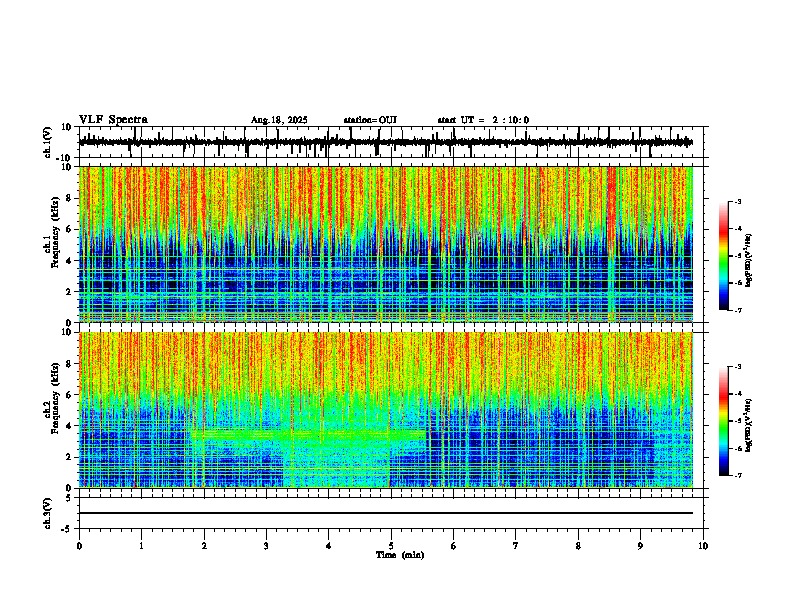The width and height of the screenshot is (792, 612).
Task: Click the "-7" label on ch.2 color bar
Action: click(x=737, y=475)
